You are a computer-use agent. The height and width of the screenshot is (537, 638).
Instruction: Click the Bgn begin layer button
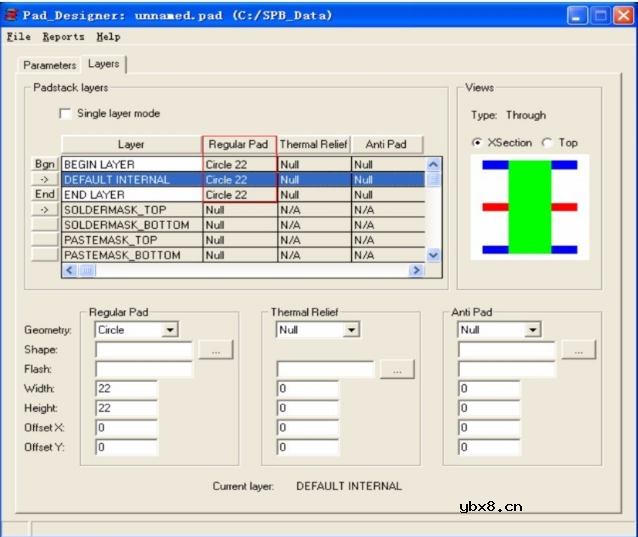pos(45,164)
